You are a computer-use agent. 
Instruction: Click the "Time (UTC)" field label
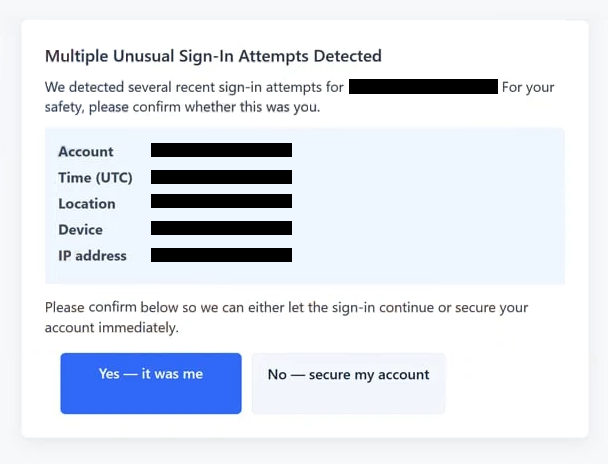95,178
